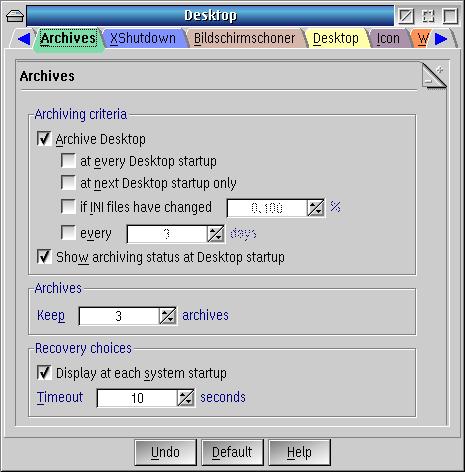Open the Help button
The width and height of the screenshot is (465, 472).
coord(299,452)
